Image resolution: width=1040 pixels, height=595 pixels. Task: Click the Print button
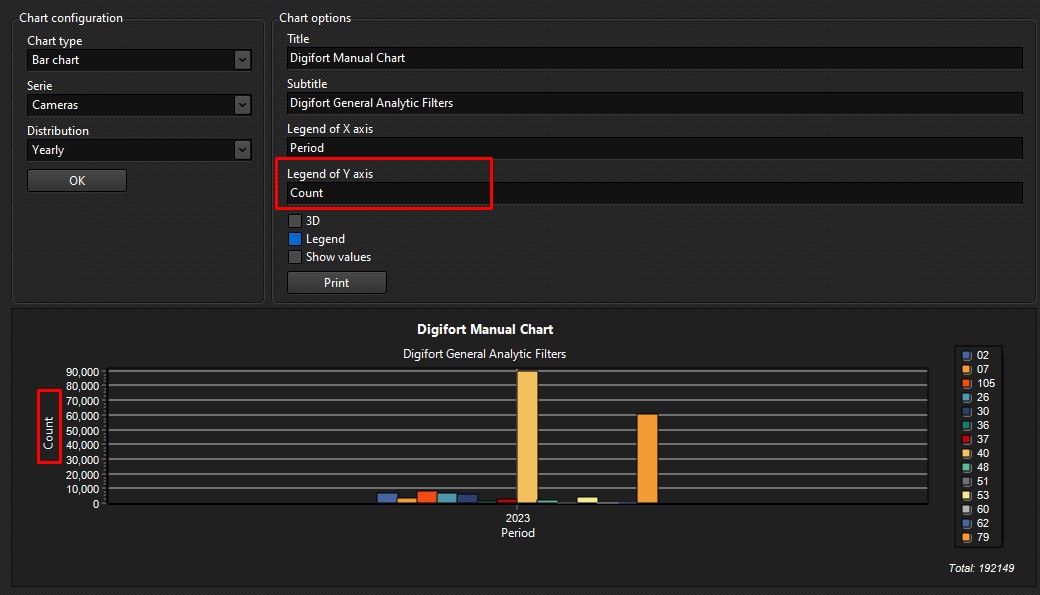[336, 283]
